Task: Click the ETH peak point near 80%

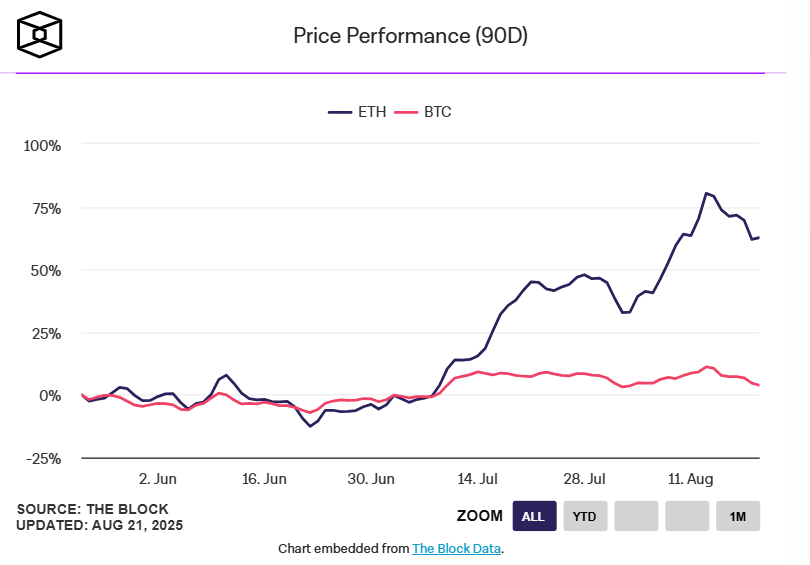Action: (x=706, y=193)
